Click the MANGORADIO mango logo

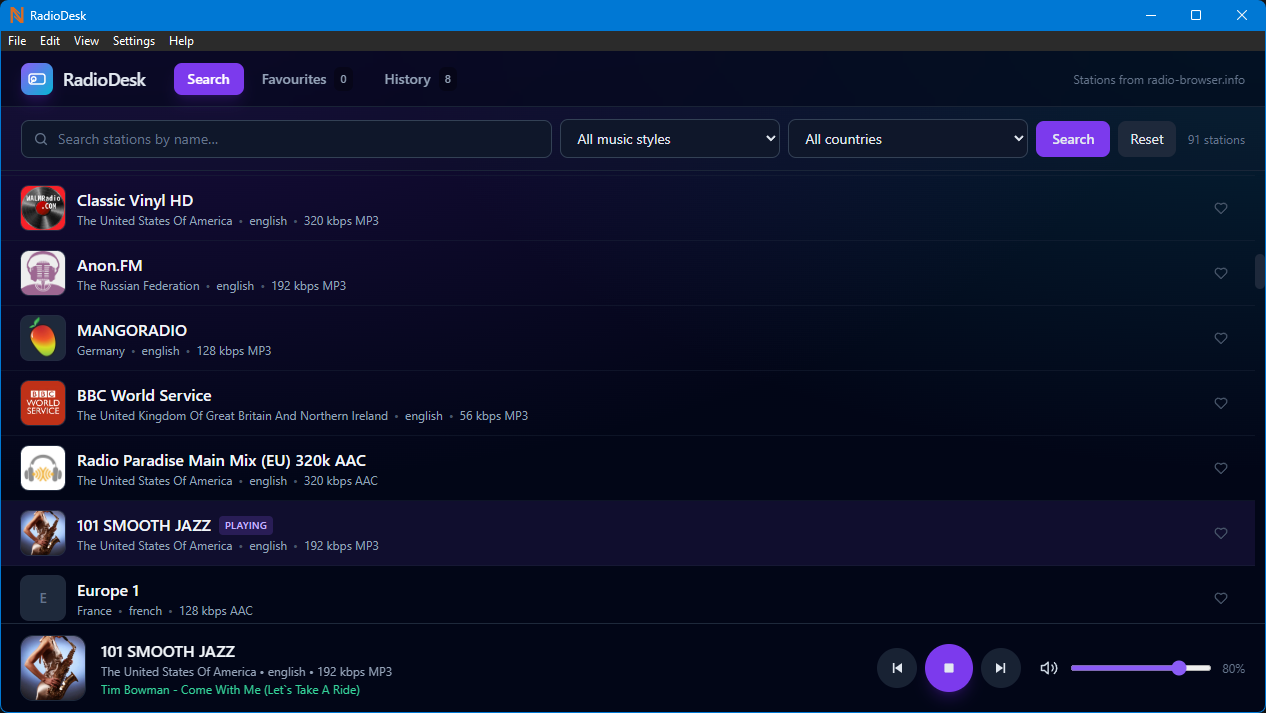click(x=43, y=338)
